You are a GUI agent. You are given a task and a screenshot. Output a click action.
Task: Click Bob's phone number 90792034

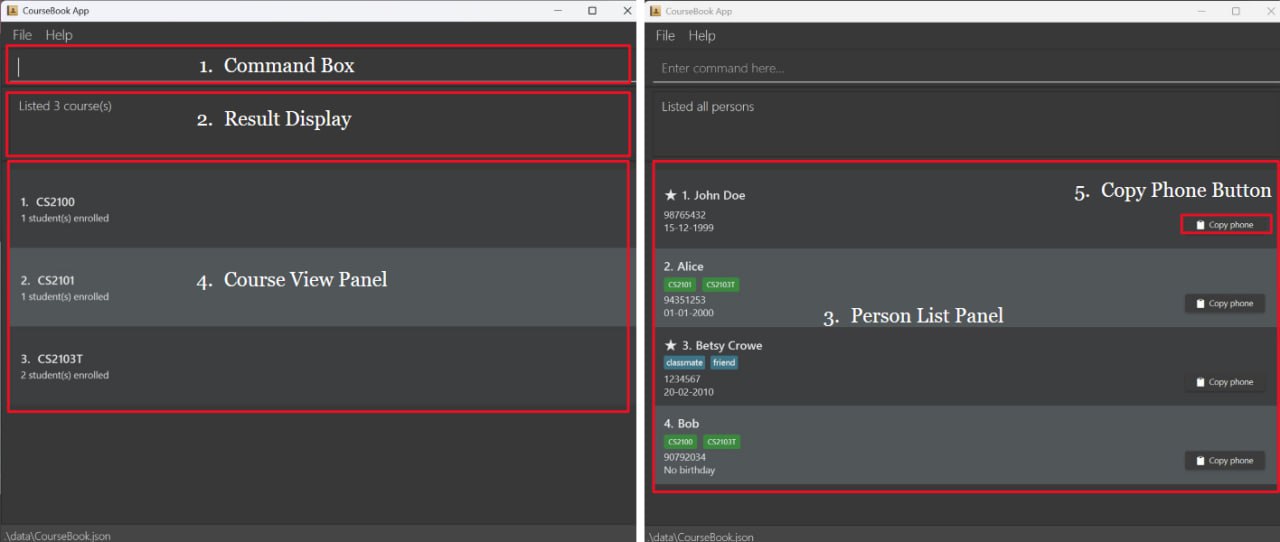pyautogui.click(x=685, y=457)
